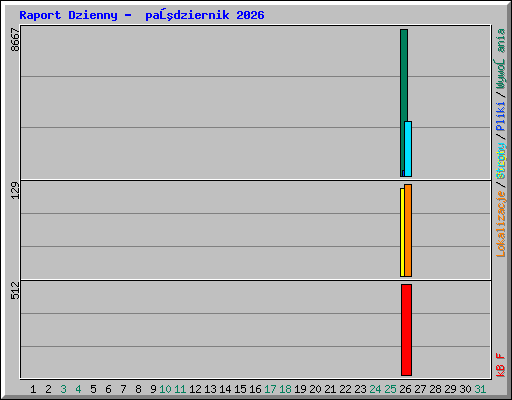Screen dimensions: 512x400
Task: Click day 17 on the x-axis
Action: 270,389
